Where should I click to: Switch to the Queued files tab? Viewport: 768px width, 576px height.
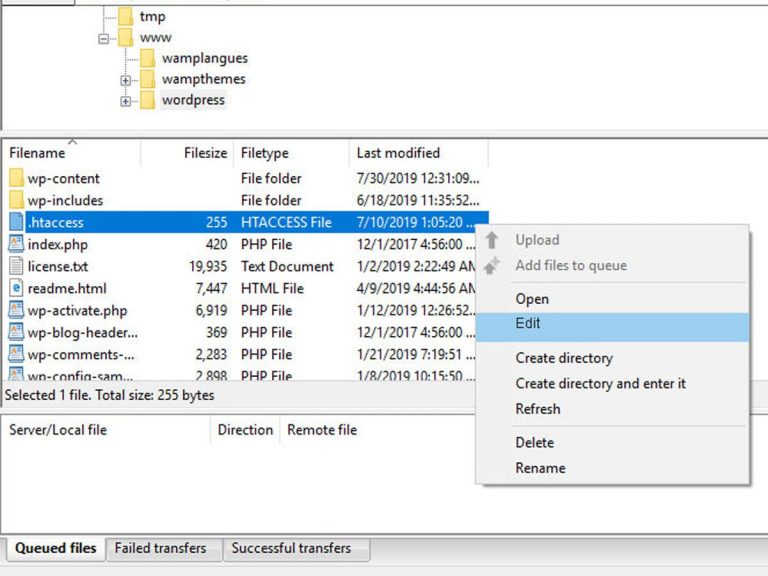[56, 549]
